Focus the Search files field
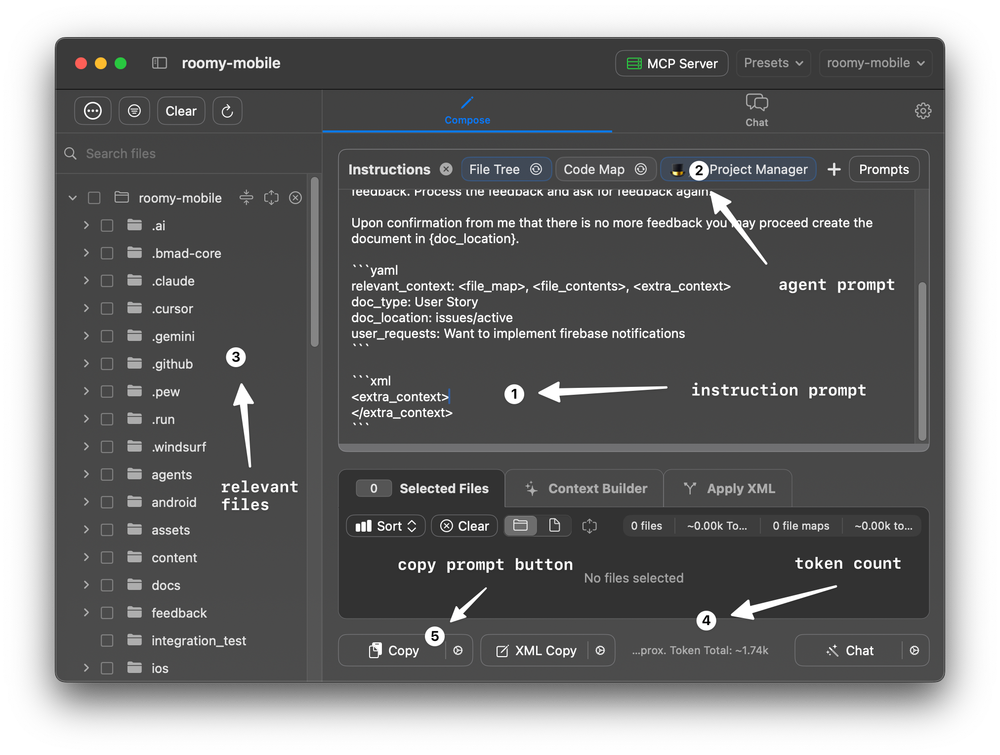Viewport: 1000px width, 755px height. tap(189, 154)
